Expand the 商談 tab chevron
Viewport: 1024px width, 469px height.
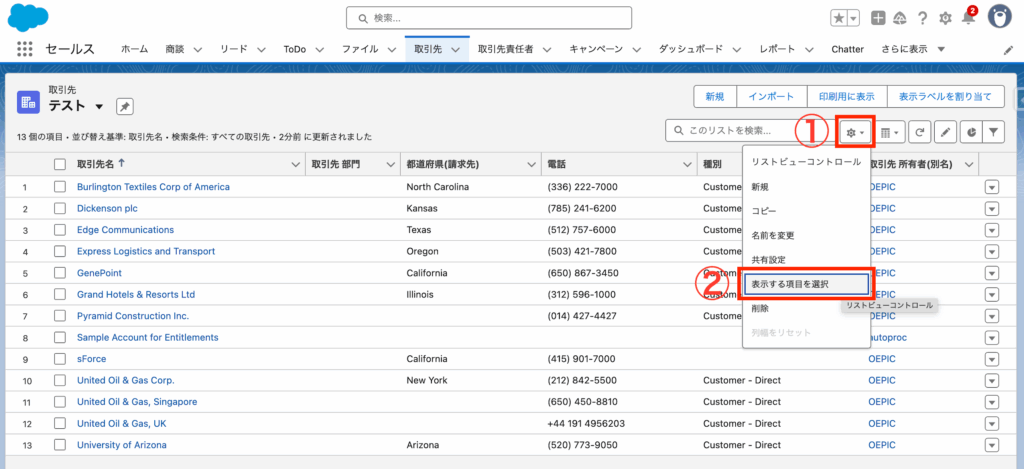point(198,50)
